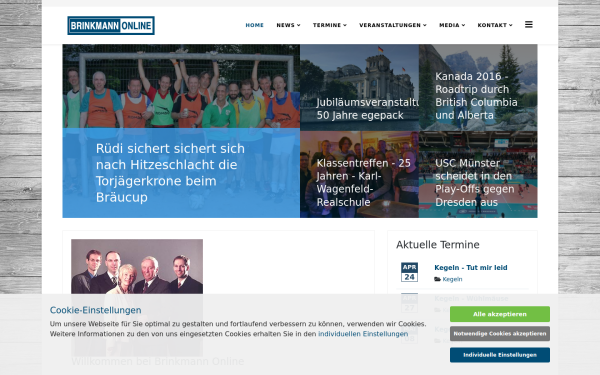Open the Kegeln - Tut mir leid event

pos(471,267)
